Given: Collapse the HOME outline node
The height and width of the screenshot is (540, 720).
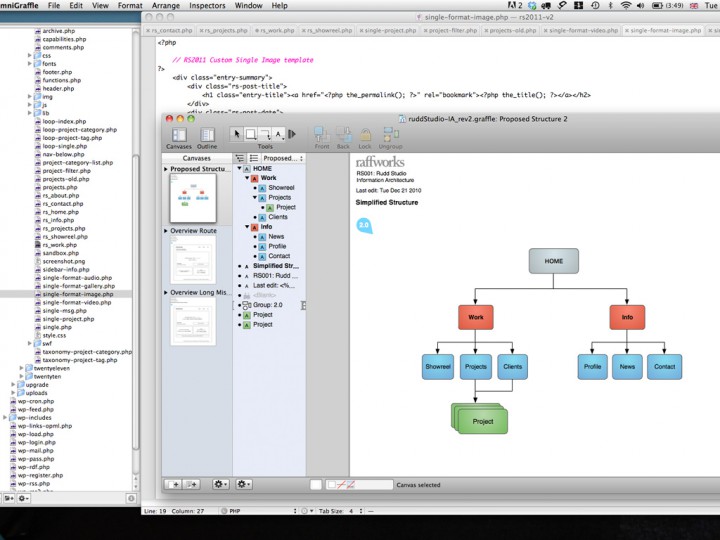Looking at the screenshot, I should [239, 169].
